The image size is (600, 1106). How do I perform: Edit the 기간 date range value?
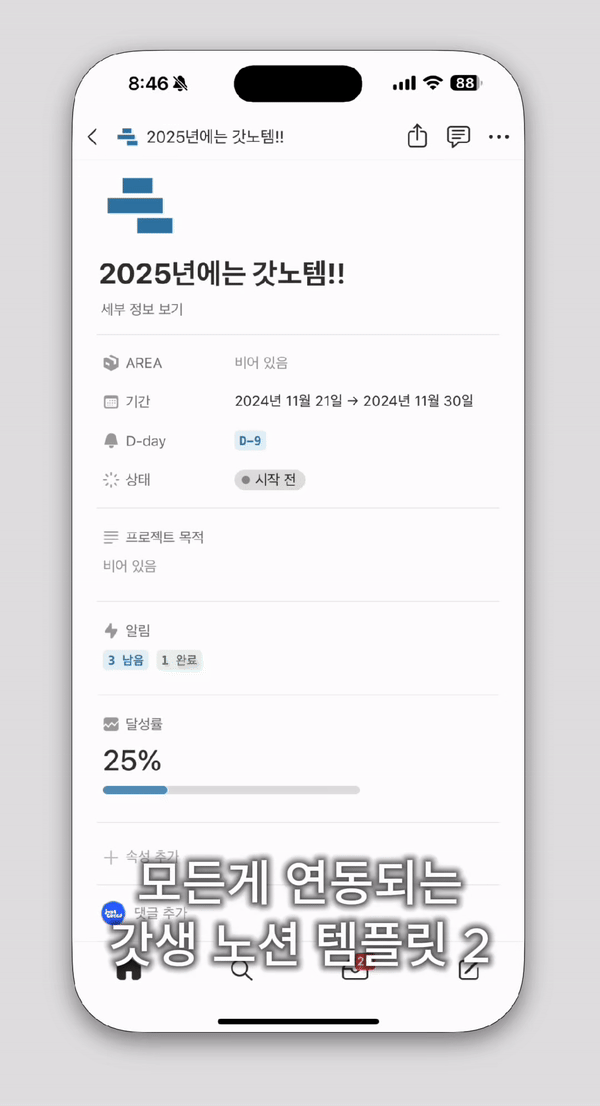(x=353, y=401)
